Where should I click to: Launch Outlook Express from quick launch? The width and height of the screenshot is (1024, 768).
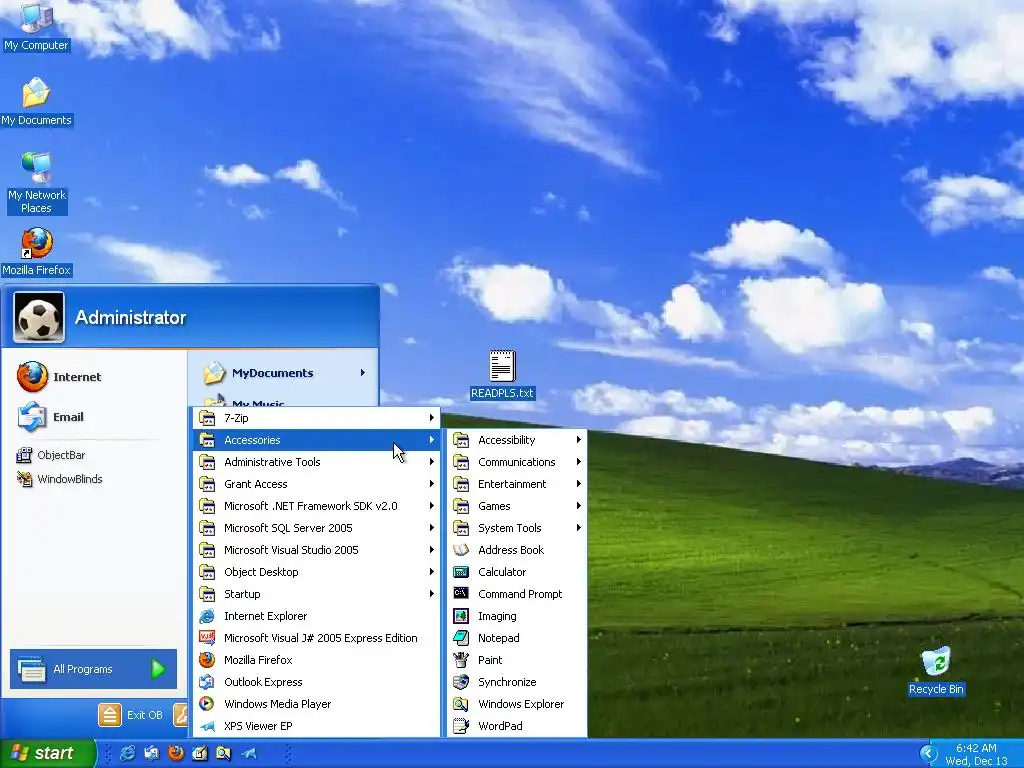(x=152, y=754)
